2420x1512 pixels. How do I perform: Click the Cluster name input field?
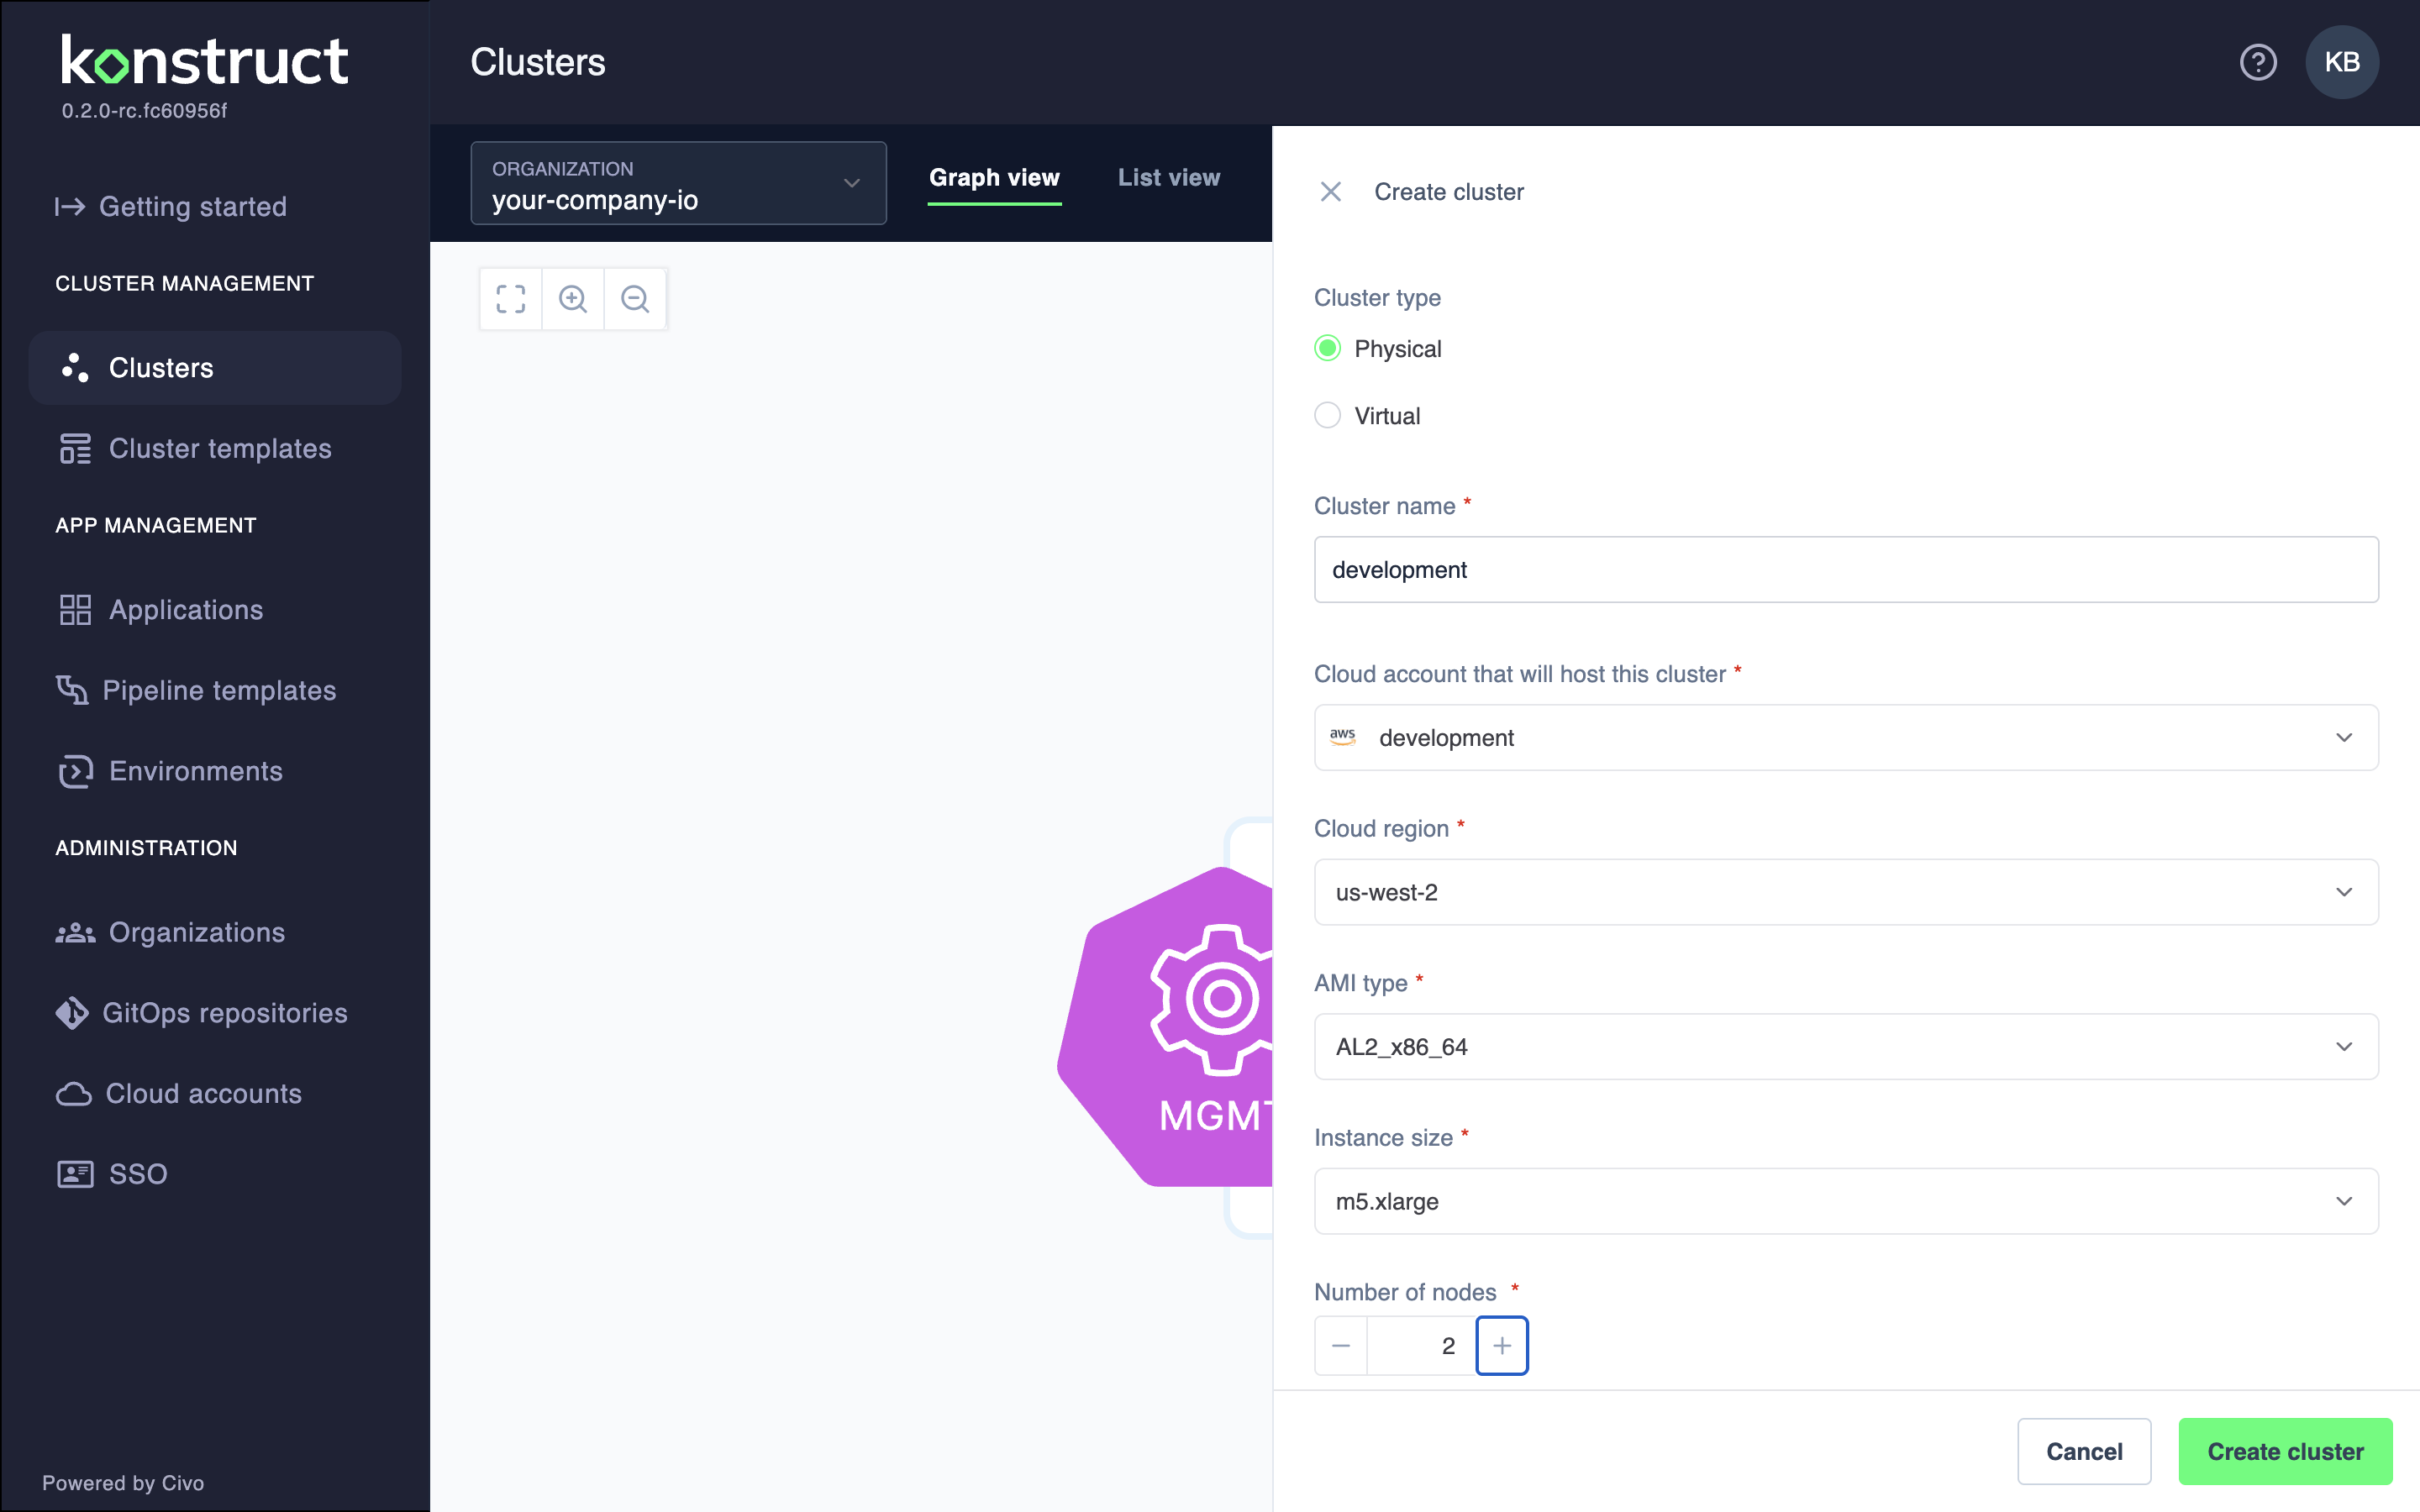click(x=1845, y=569)
